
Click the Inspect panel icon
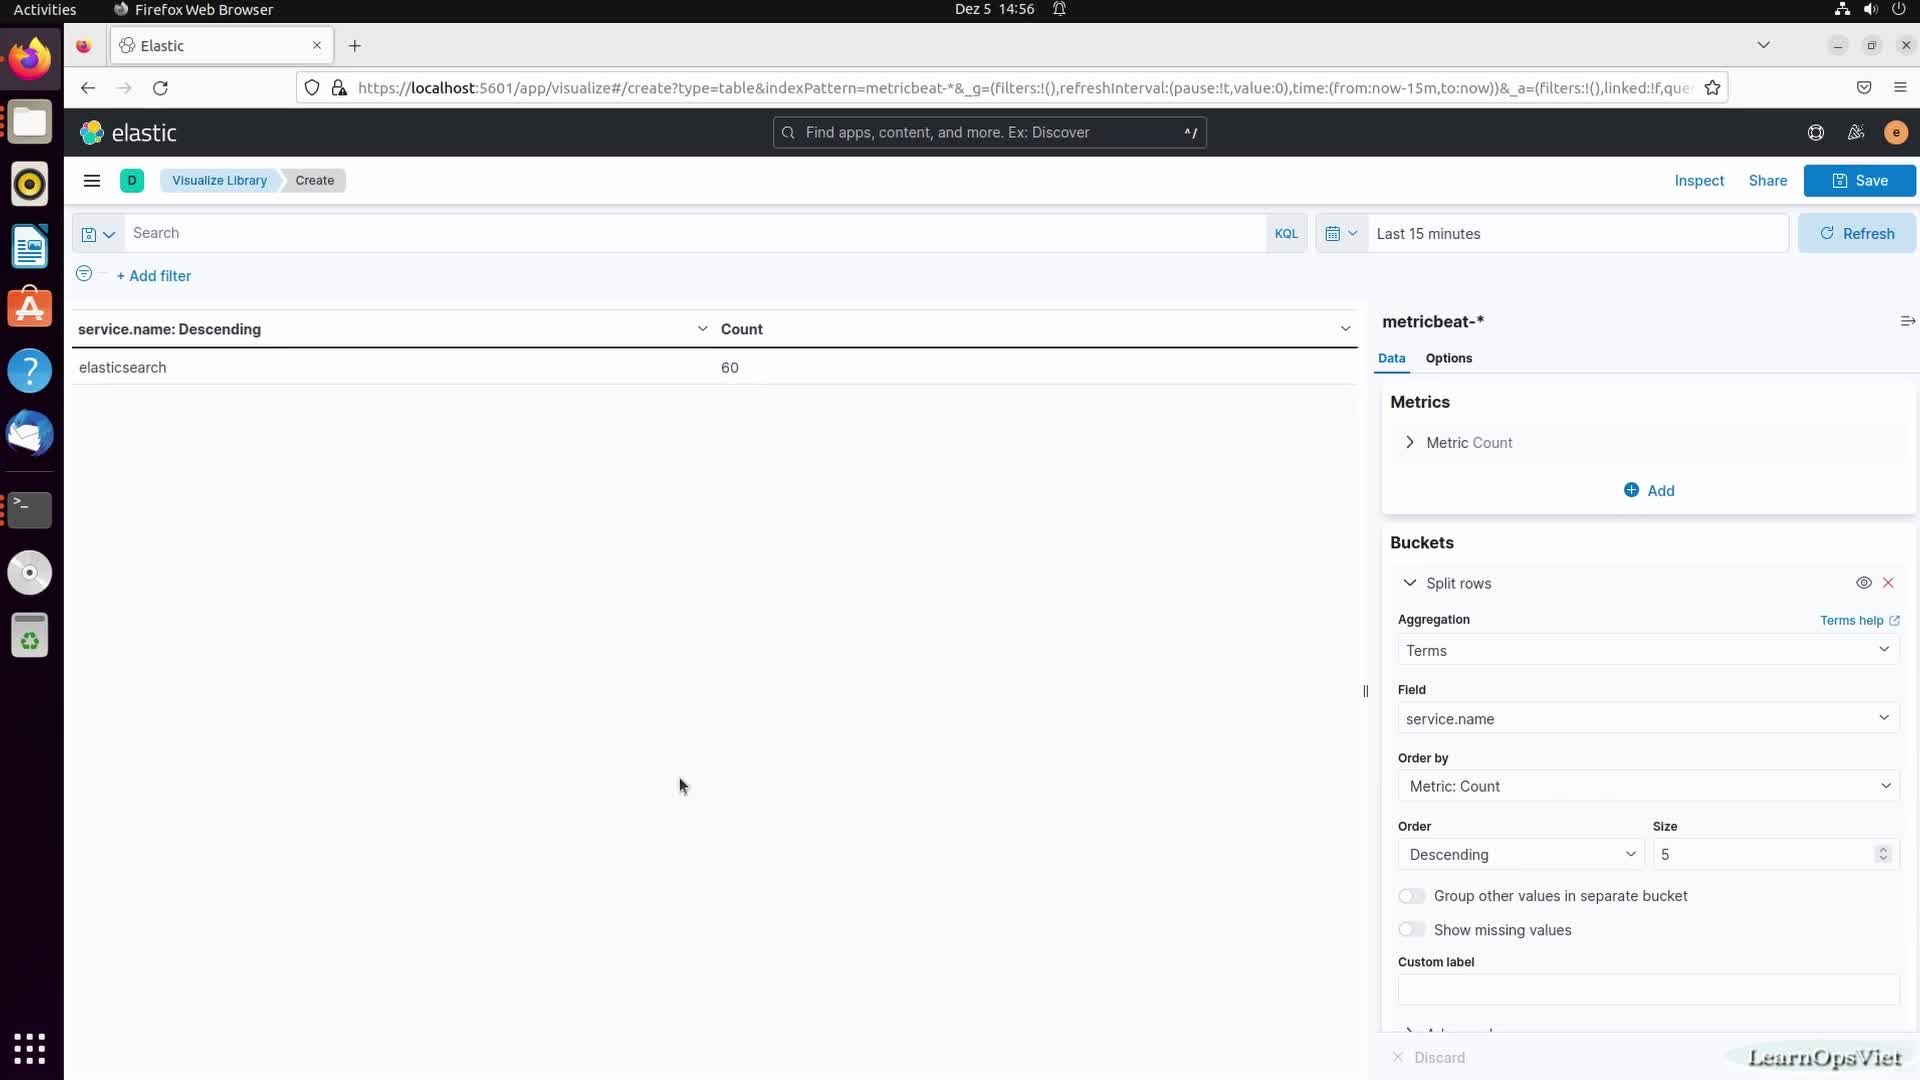tap(1700, 179)
